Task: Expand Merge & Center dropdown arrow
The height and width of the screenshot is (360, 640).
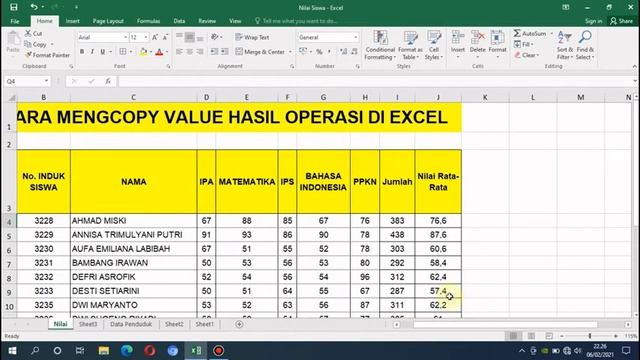Action: tap(290, 52)
